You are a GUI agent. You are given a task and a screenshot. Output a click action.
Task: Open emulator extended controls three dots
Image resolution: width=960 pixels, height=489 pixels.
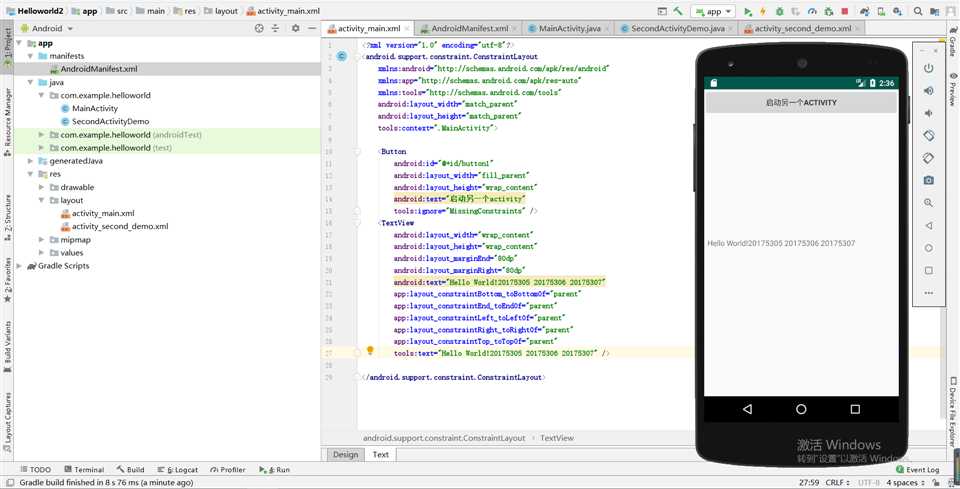[x=929, y=293]
